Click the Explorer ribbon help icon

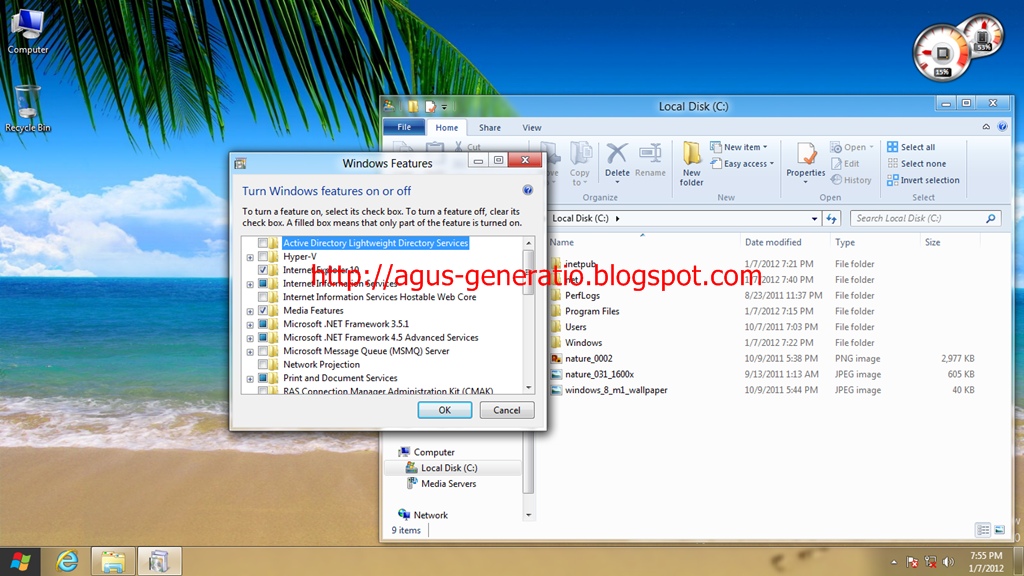(x=1002, y=127)
